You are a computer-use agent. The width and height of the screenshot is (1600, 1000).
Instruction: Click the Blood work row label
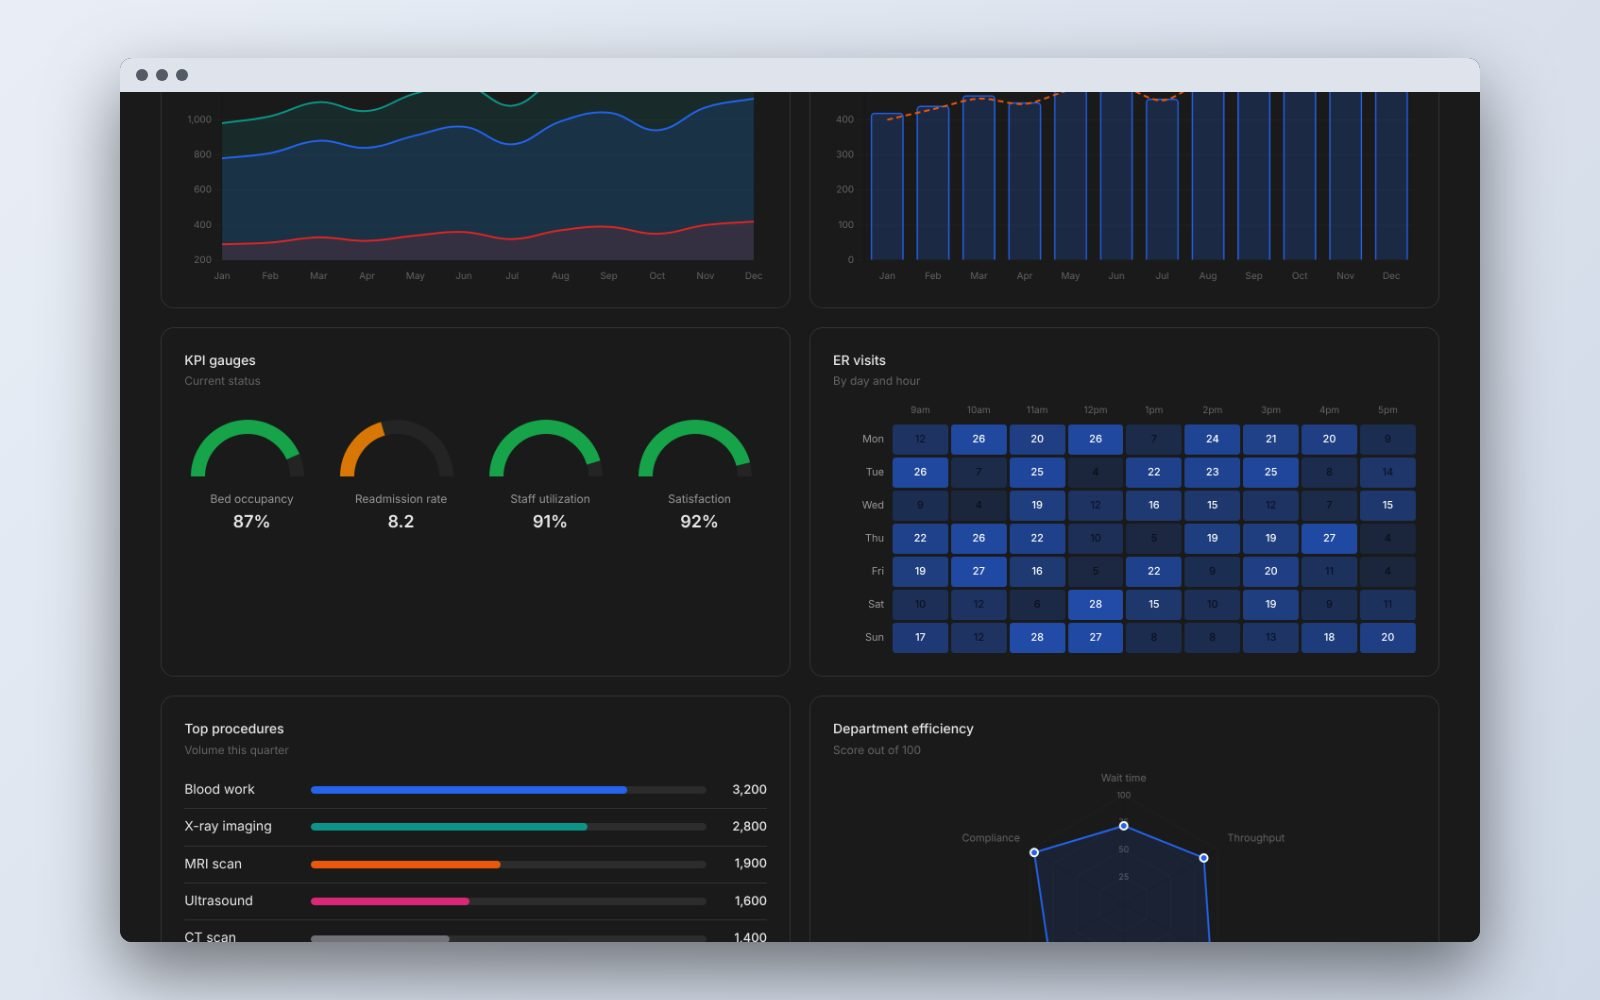(219, 789)
